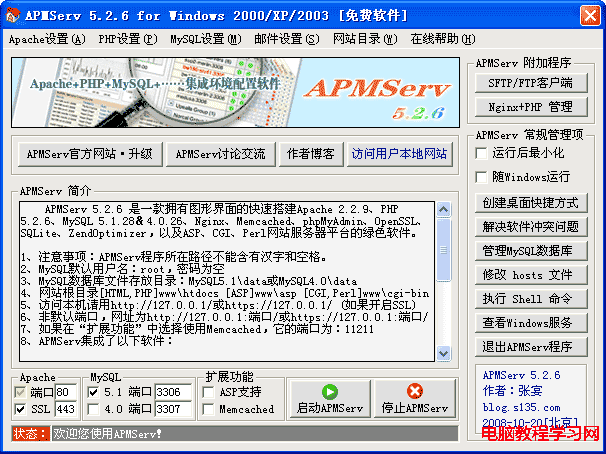Screen dimensions: 606x454
Task: Enable the Memcached checkbox
Action: [x=208, y=409]
